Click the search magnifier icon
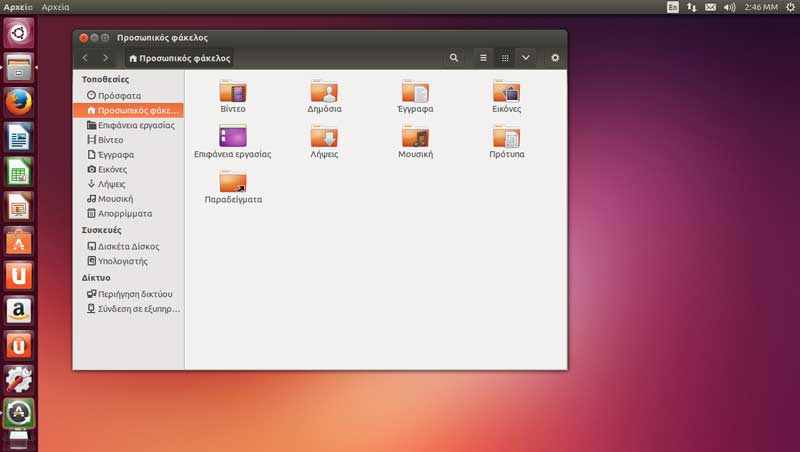 point(454,58)
